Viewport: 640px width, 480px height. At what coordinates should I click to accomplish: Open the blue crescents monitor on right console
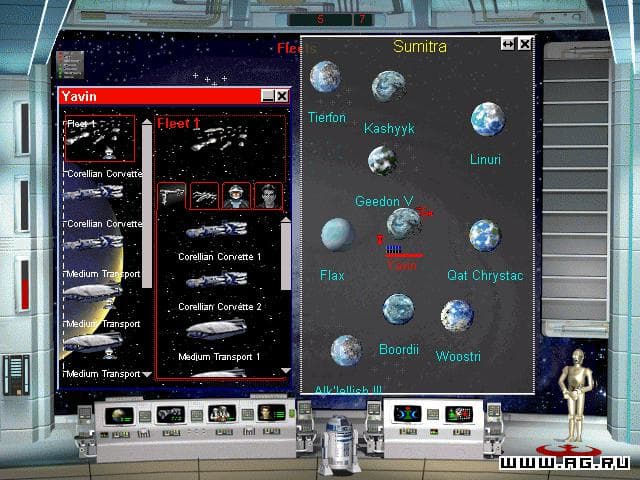[x=407, y=414]
